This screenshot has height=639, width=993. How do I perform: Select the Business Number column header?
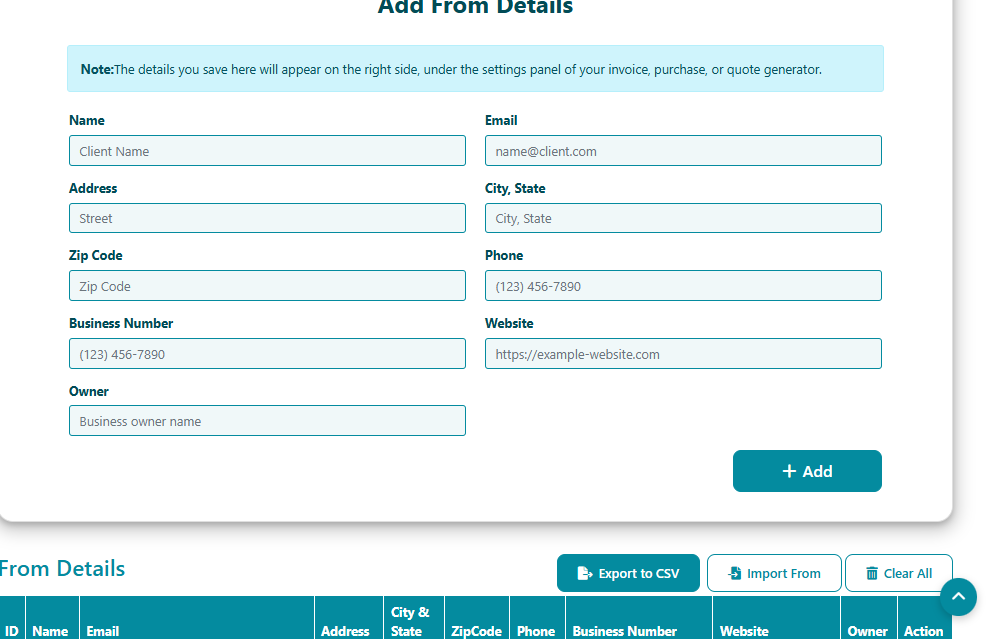click(625, 631)
